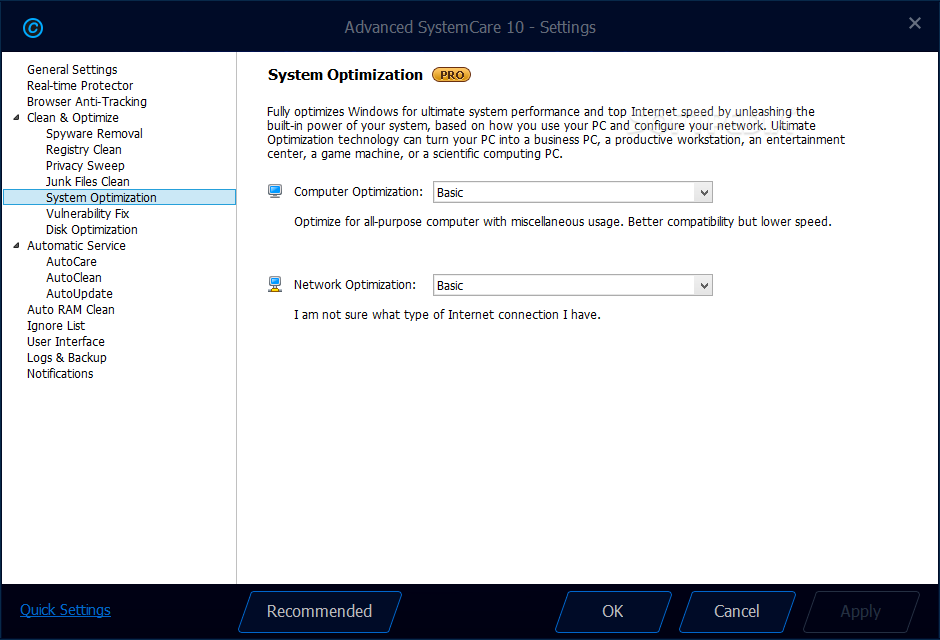940x640 pixels.
Task: Select Clean & Optimize category
Action: (x=73, y=117)
